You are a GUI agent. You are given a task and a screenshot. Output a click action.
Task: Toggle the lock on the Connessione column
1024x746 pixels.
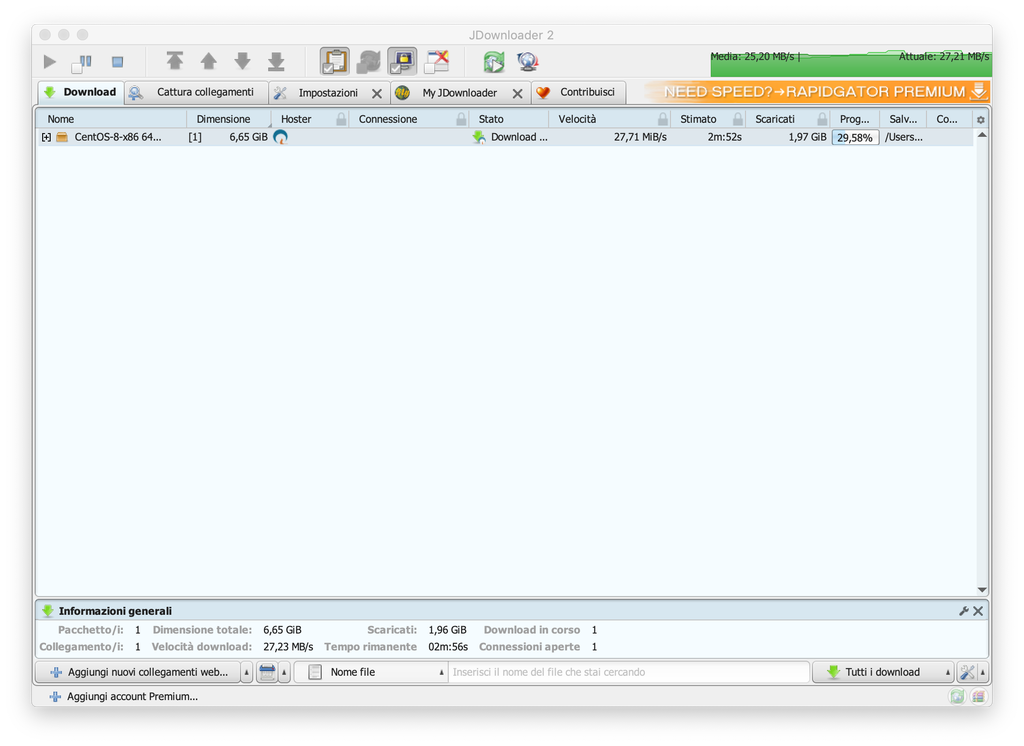coord(461,119)
